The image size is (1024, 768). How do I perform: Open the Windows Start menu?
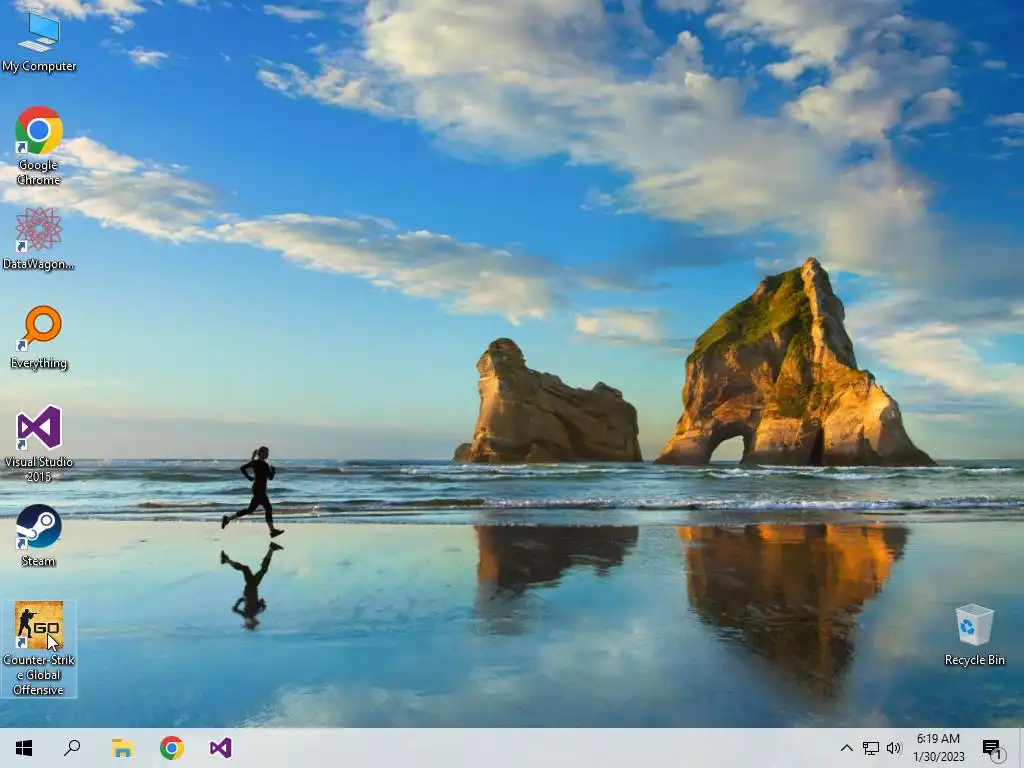pos(24,748)
